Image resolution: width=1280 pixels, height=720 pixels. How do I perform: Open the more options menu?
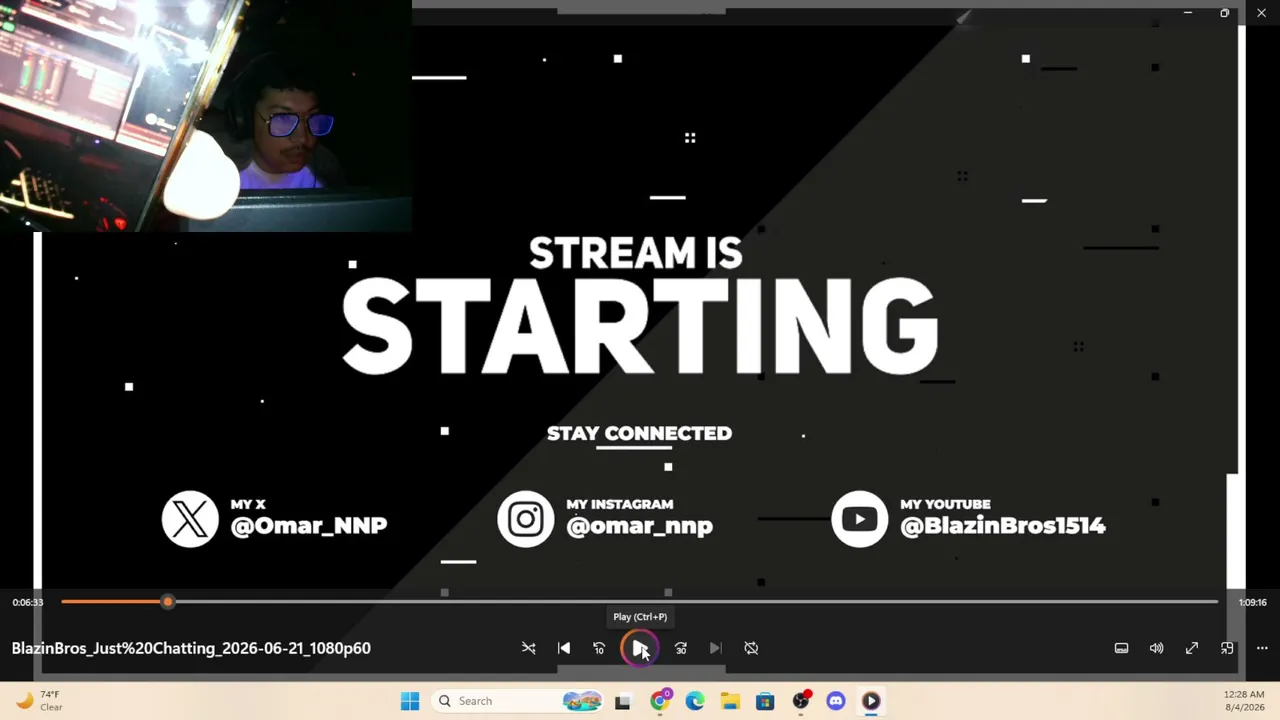point(1262,648)
